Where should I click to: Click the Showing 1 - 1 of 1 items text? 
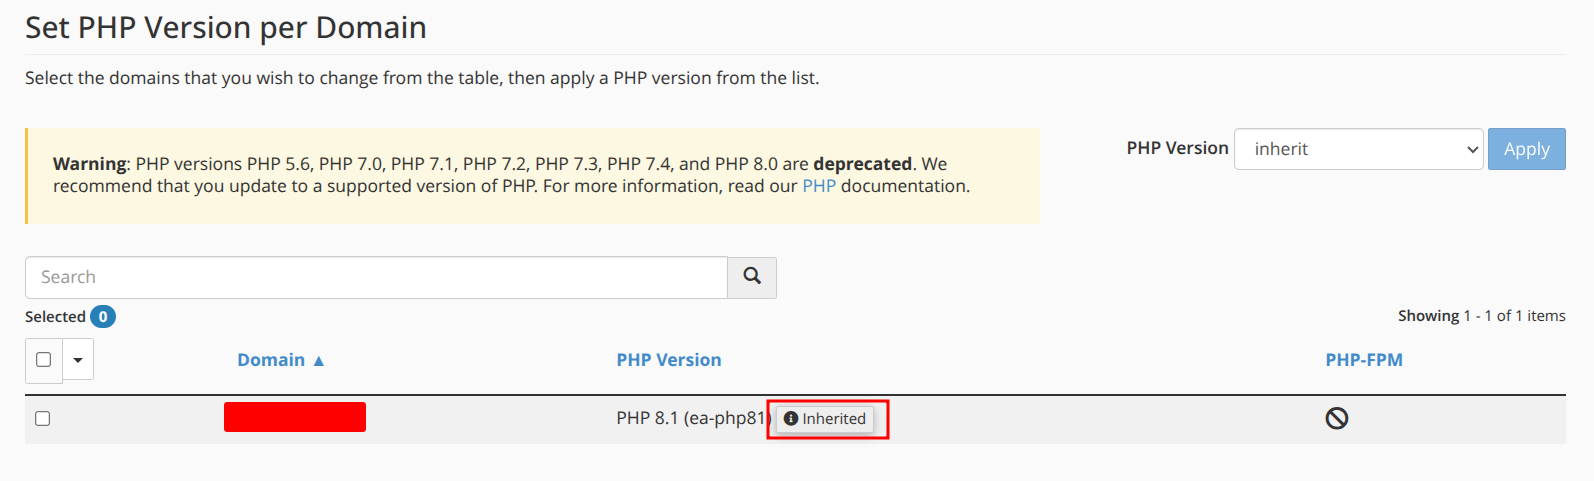(1481, 316)
